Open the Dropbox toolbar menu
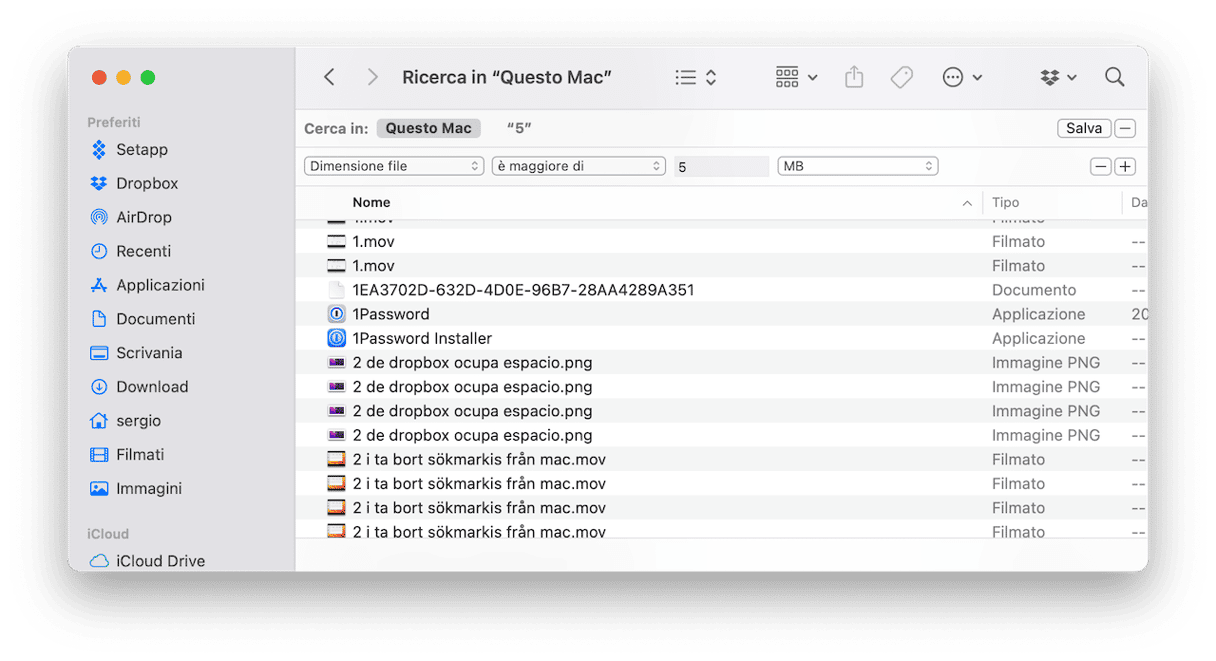The height and width of the screenshot is (661, 1216). tap(1058, 77)
